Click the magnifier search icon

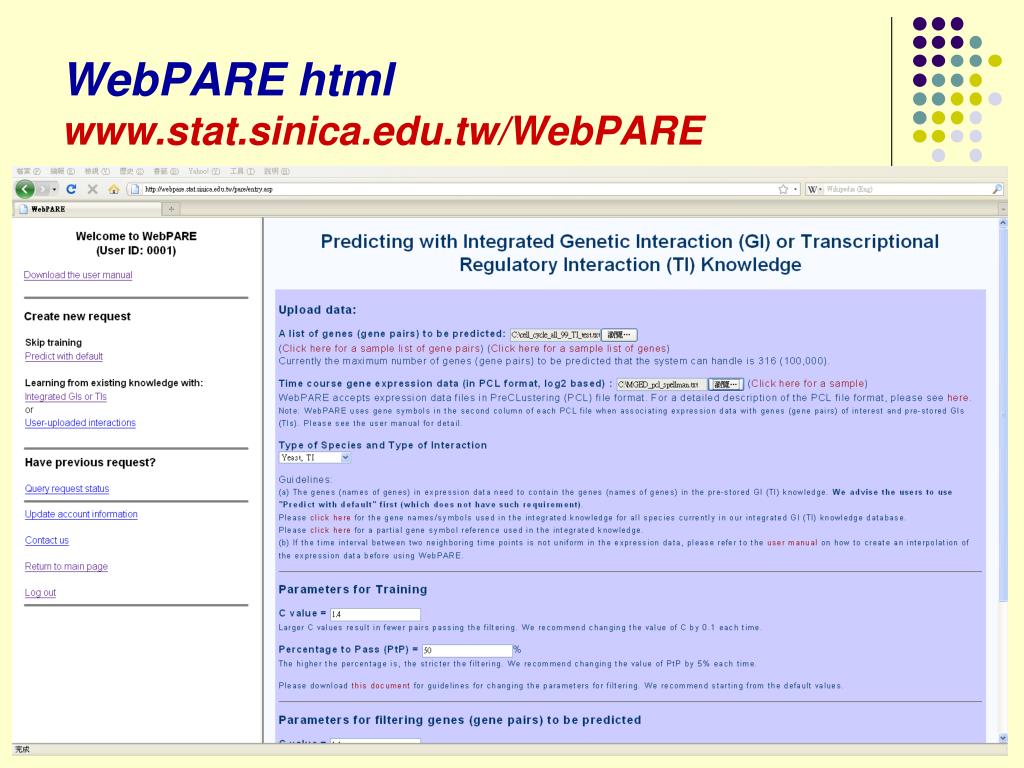pos(997,189)
